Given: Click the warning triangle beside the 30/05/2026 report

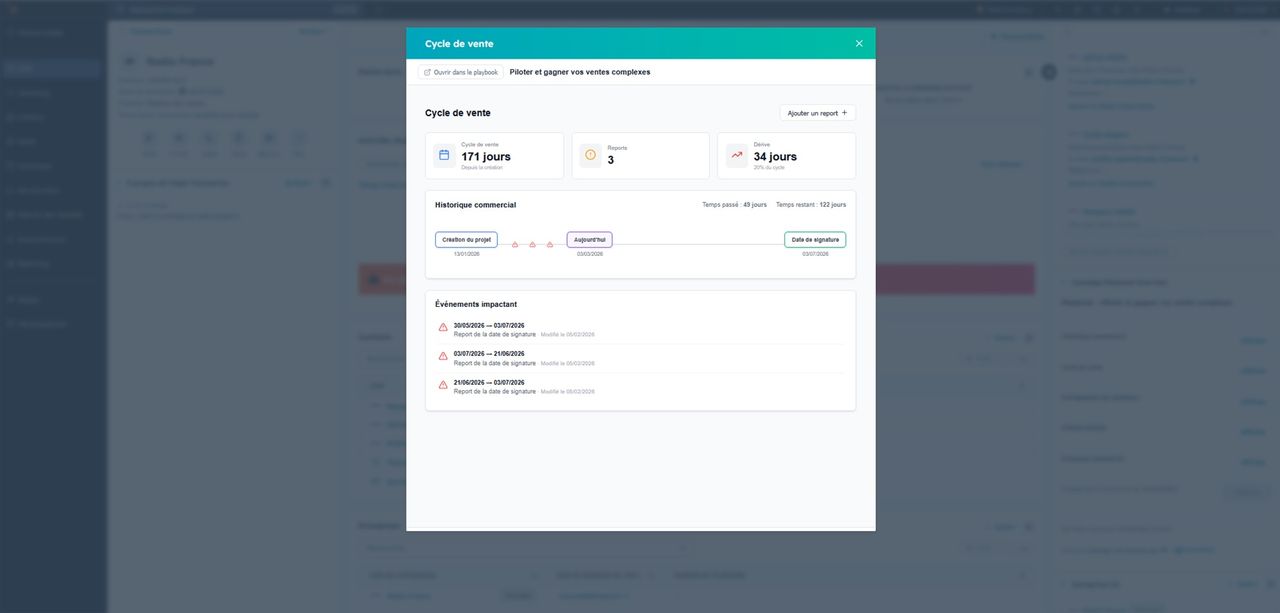Looking at the screenshot, I should [441, 326].
